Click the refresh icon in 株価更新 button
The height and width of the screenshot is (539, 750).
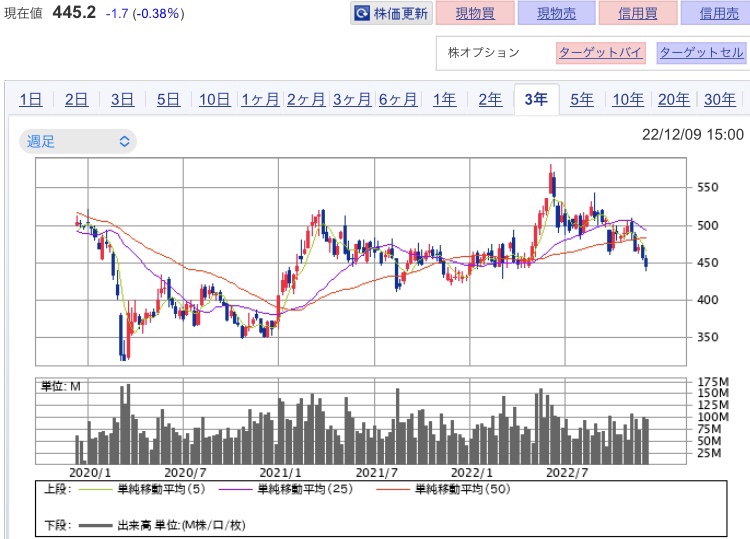362,13
